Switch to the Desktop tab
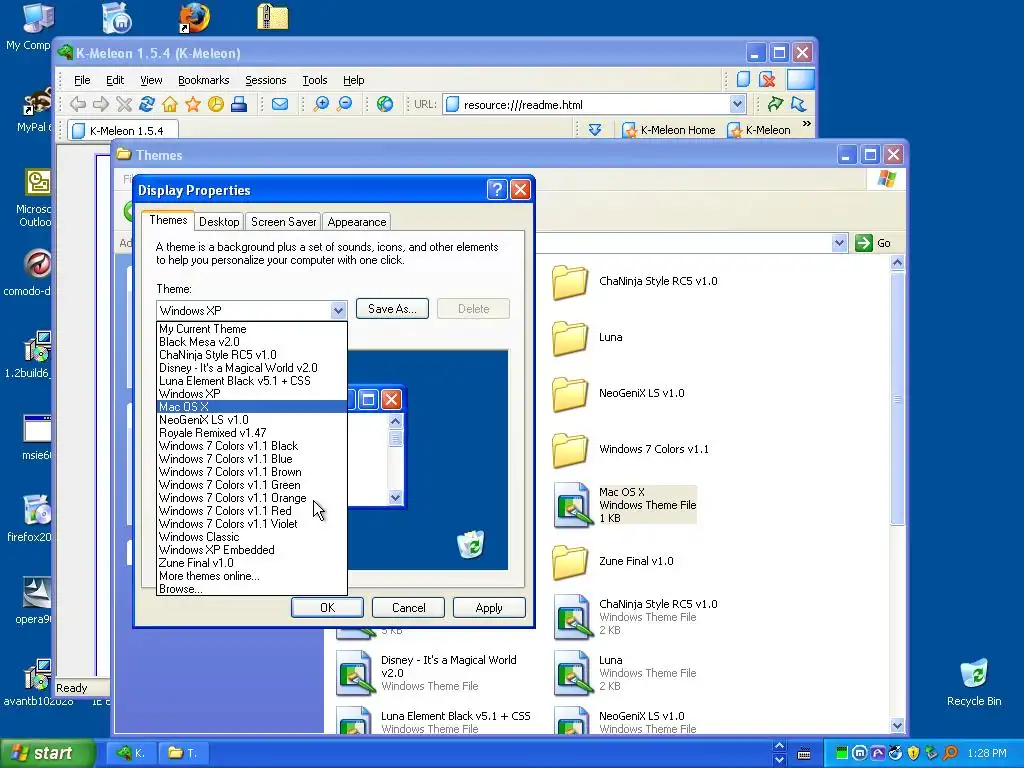1024x768 pixels. click(x=219, y=222)
